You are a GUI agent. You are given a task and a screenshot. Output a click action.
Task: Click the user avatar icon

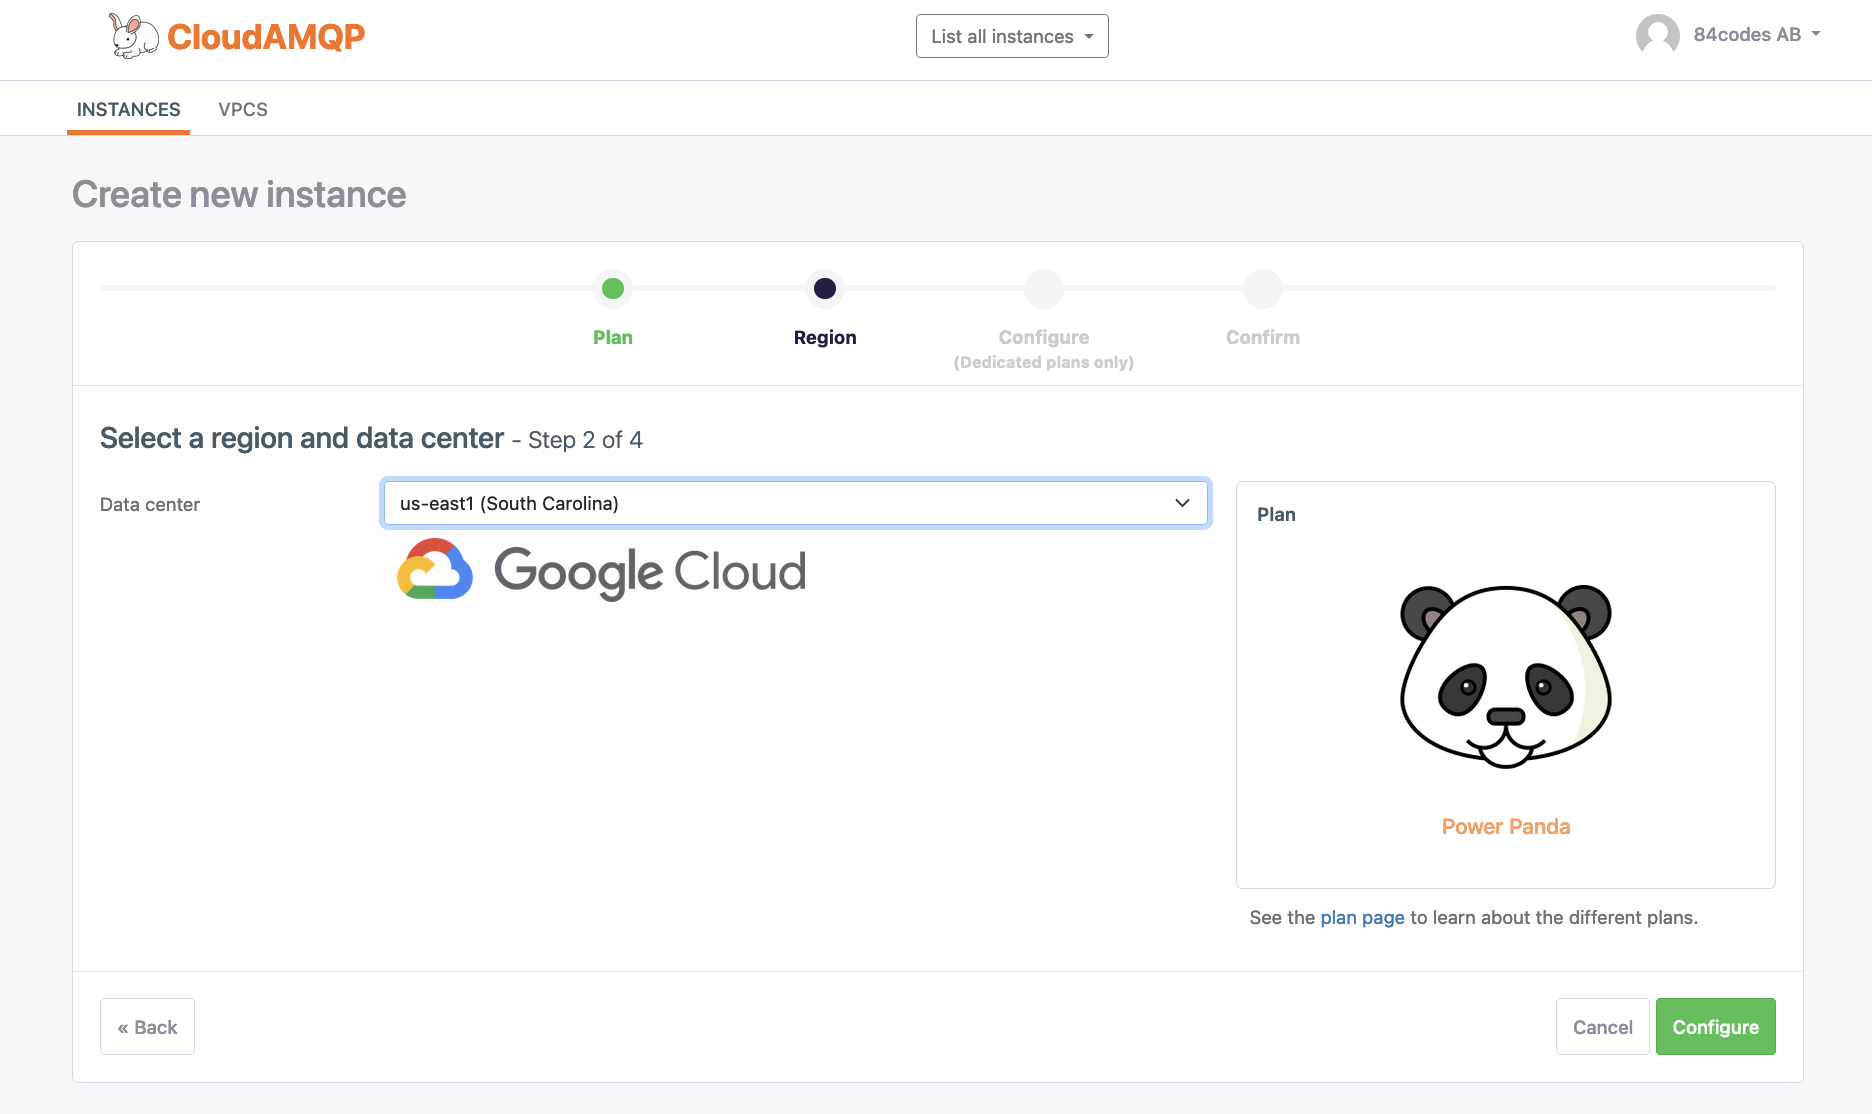[x=1657, y=35]
